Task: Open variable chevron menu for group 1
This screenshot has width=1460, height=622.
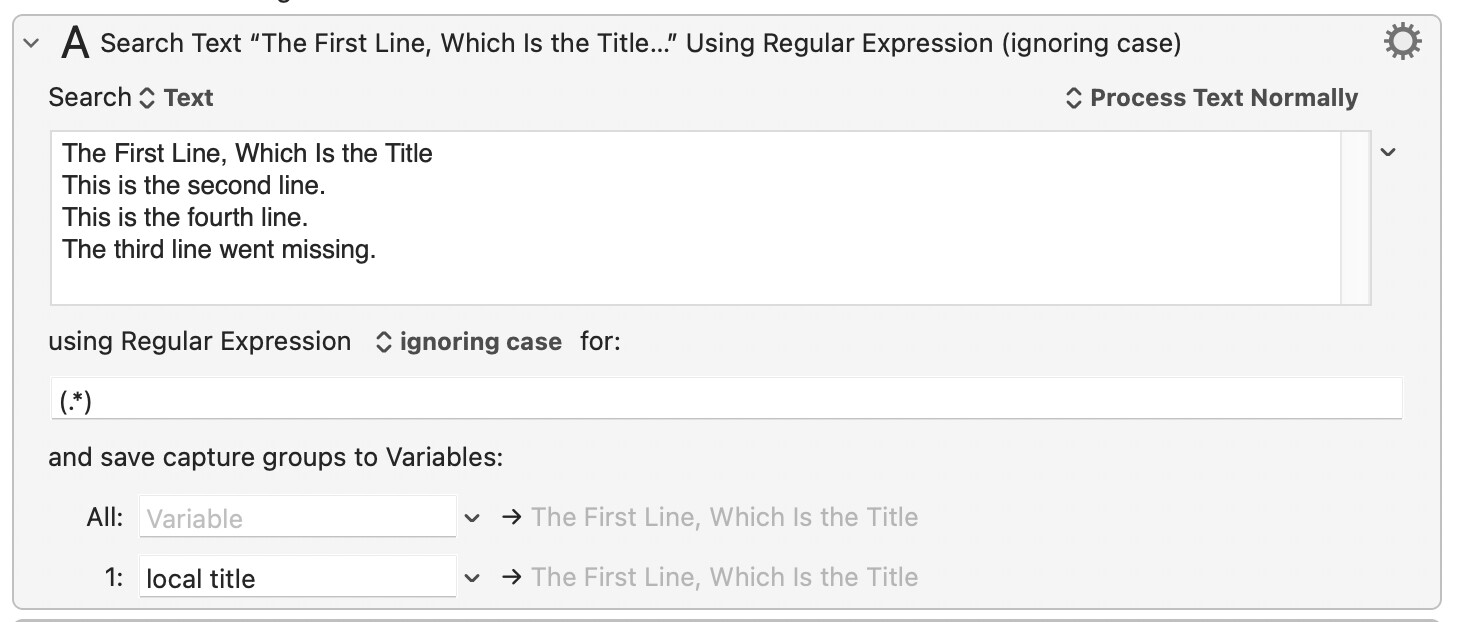Action: pos(473,578)
